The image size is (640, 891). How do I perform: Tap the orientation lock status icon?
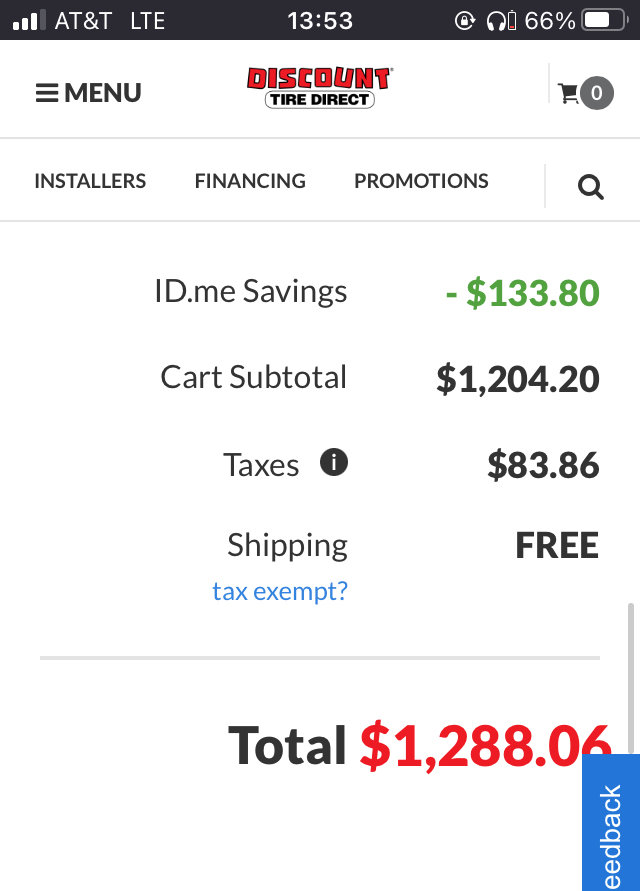click(x=464, y=21)
